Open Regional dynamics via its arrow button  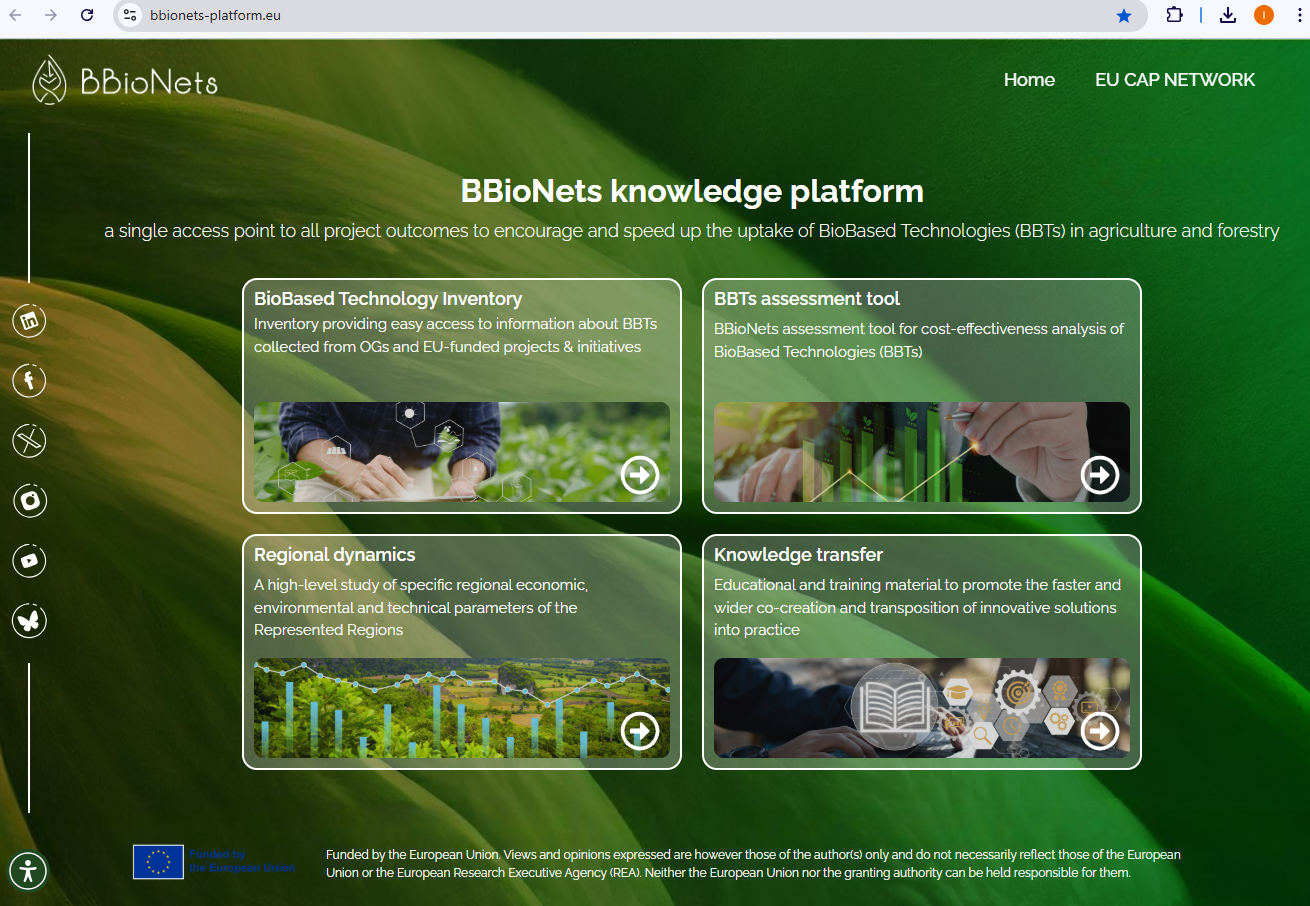click(x=640, y=731)
